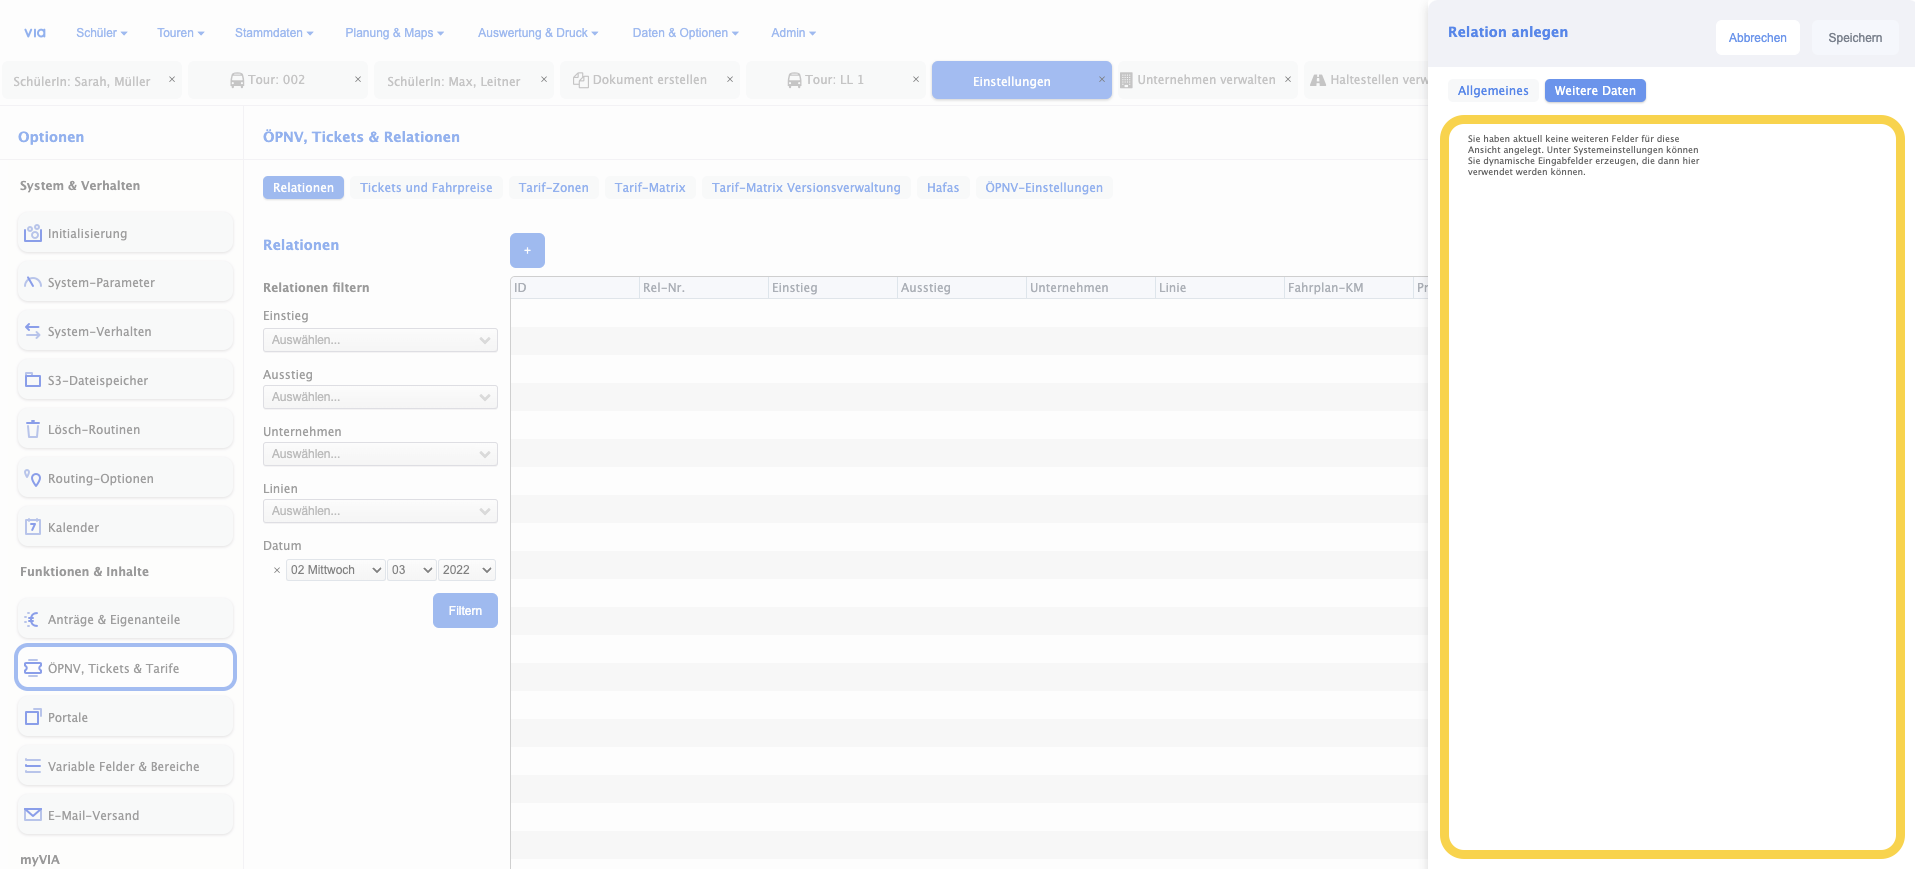Open the Lösch-Routinen trash icon entry

coord(33,429)
